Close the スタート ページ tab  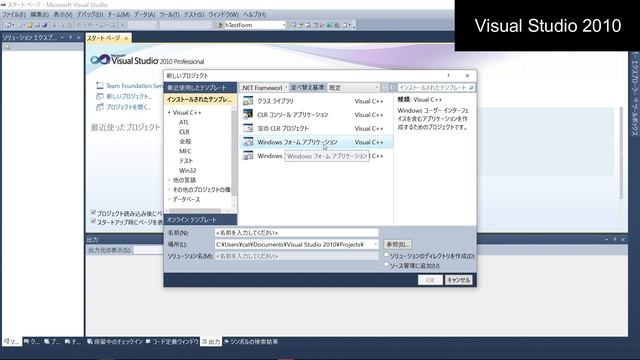[x=126, y=38]
